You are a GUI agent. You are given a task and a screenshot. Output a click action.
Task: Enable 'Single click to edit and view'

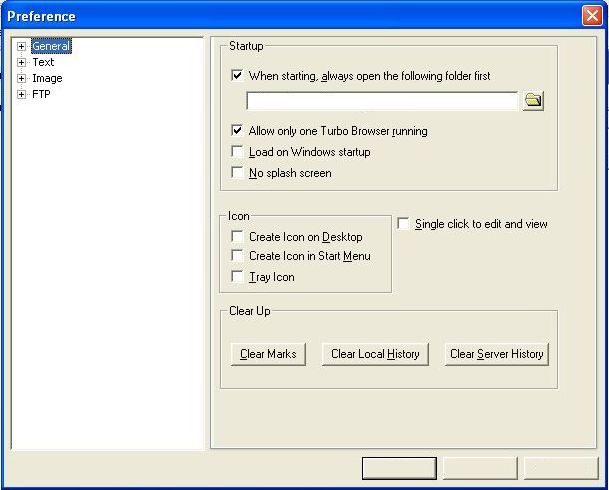click(403, 224)
